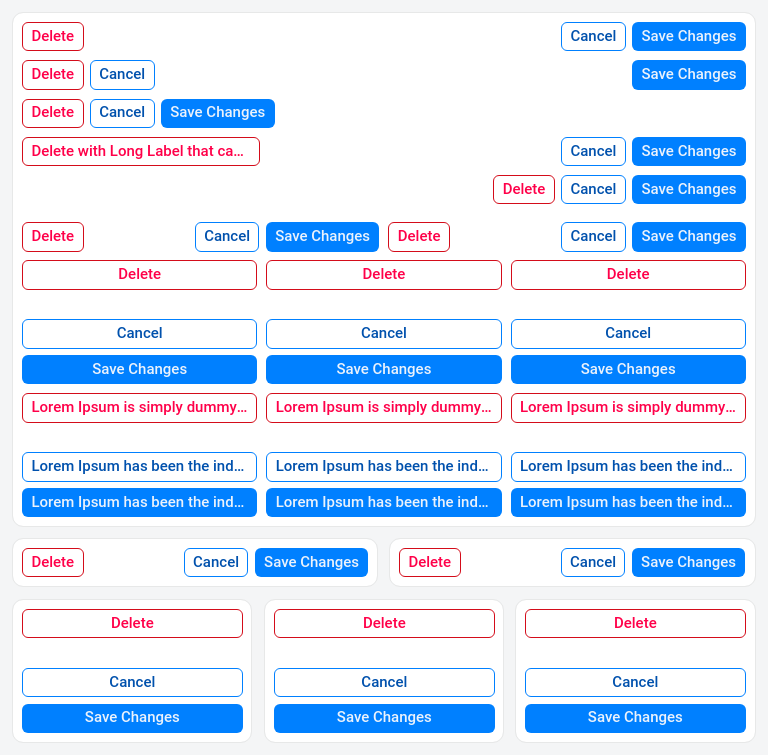Click the right-aligned Delete in the fifth row
The height and width of the screenshot is (755, 768).
click(x=523, y=189)
